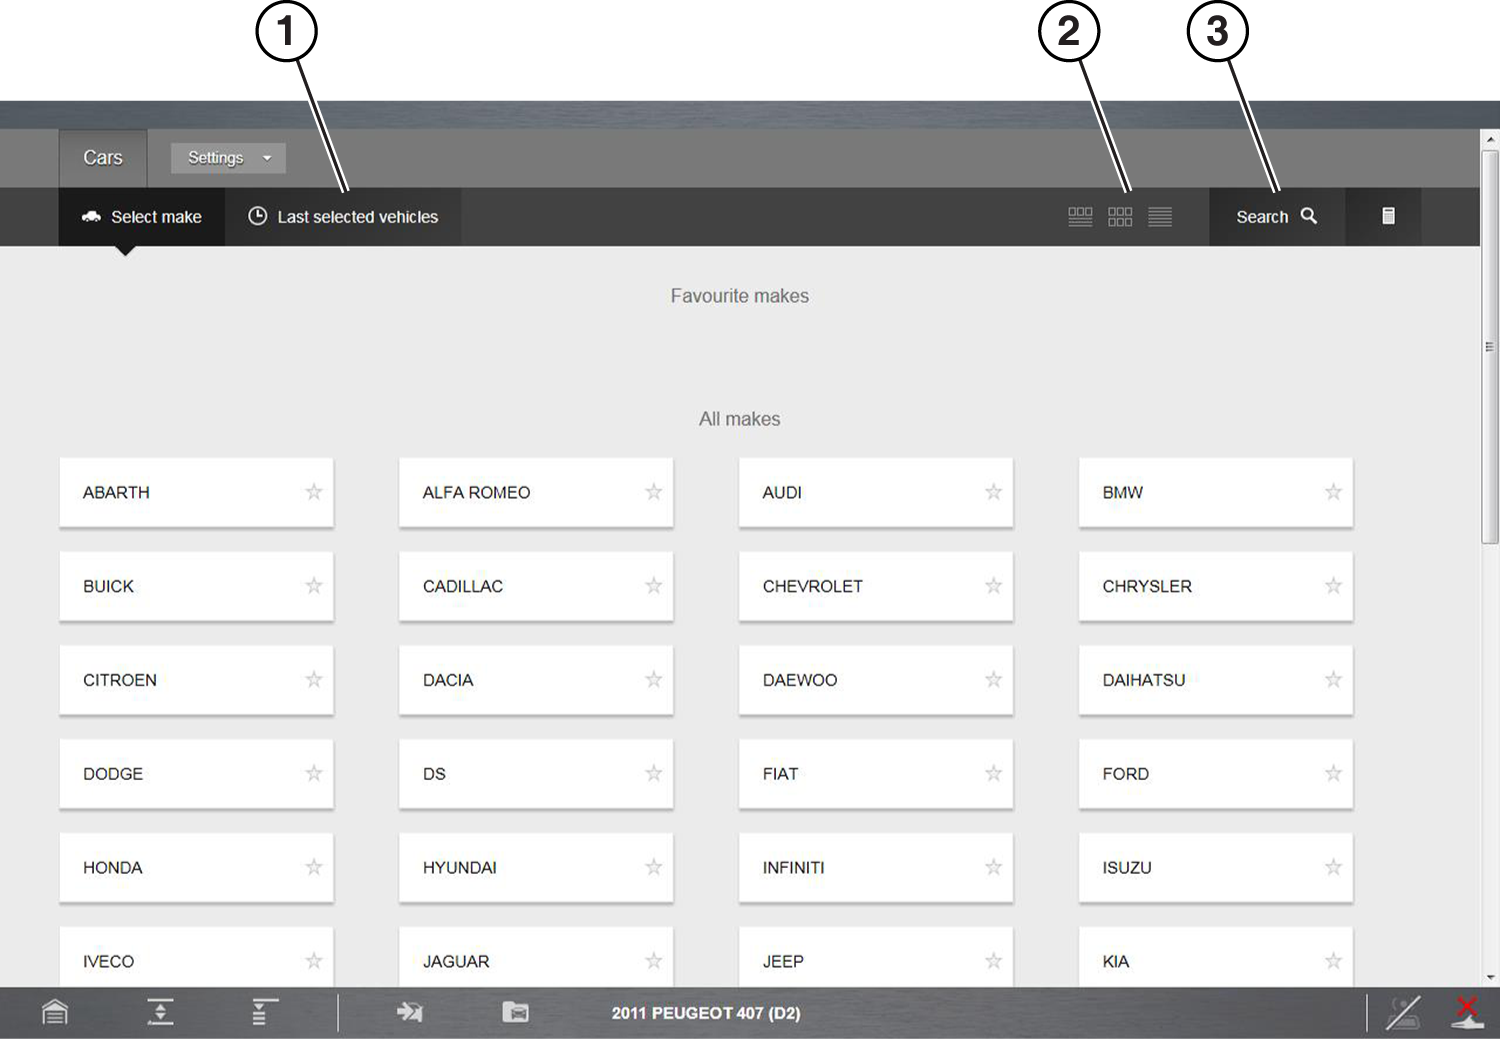
Task: Open the Cars tab
Action: (x=103, y=158)
